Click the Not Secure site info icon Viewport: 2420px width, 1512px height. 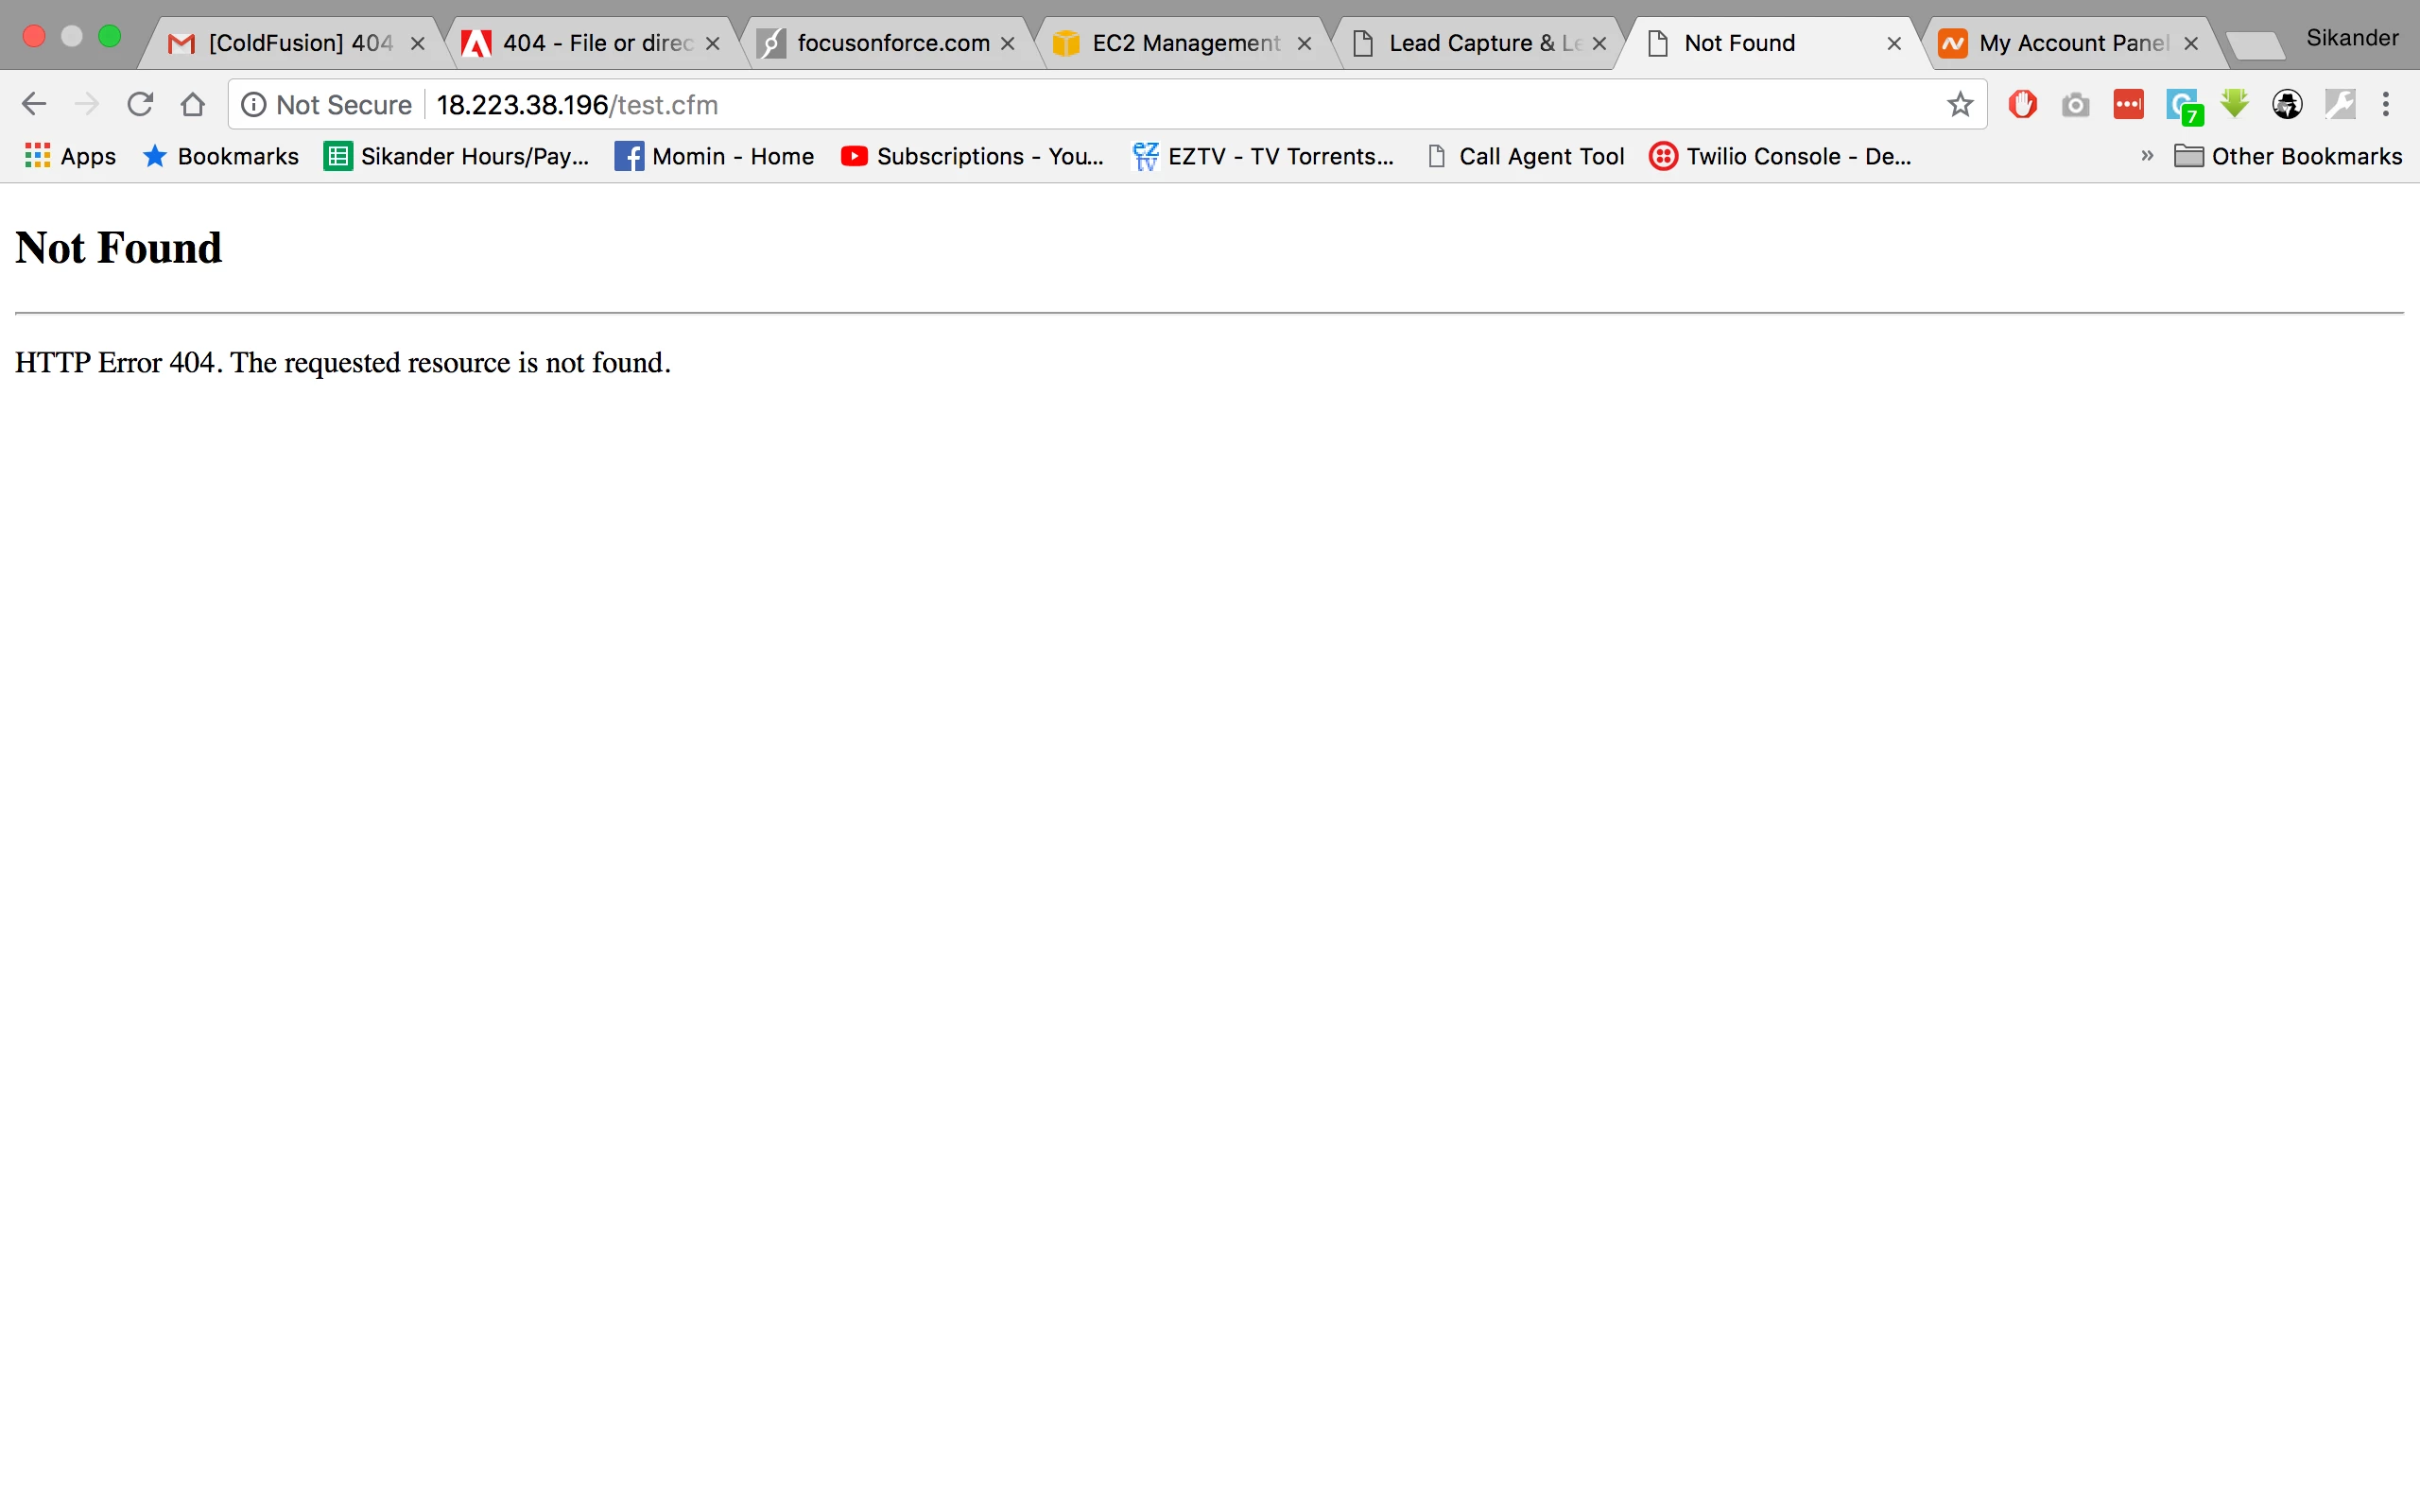click(254, 104)
